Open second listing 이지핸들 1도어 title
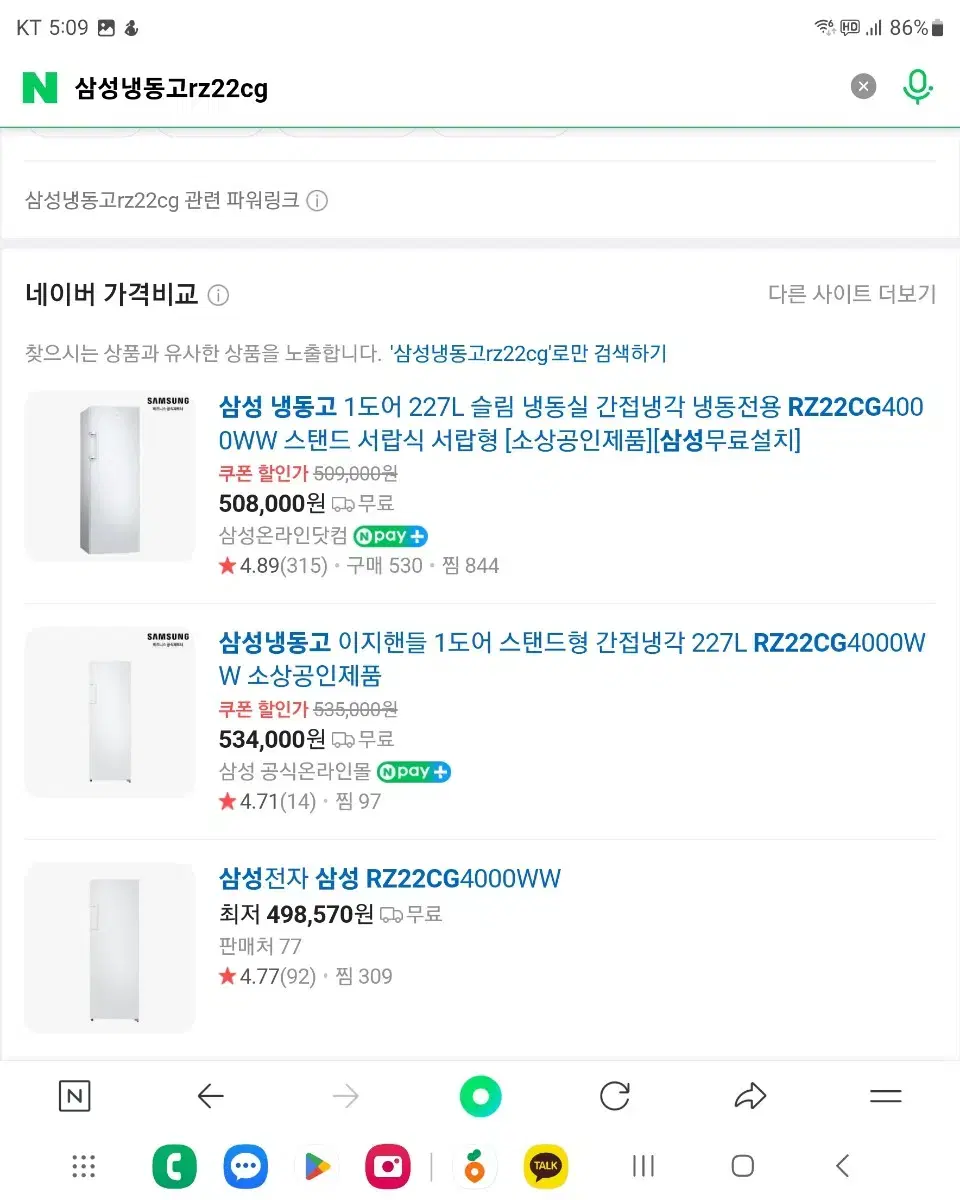This screenshot has width=960, height=1200. (x=572, y=658)
